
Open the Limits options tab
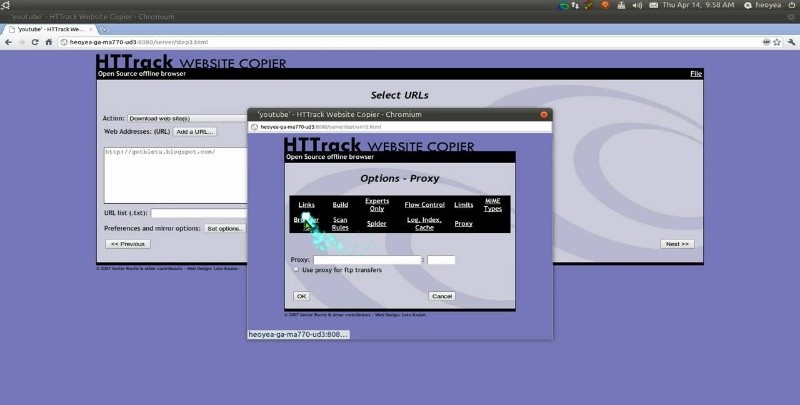(464, 205)
